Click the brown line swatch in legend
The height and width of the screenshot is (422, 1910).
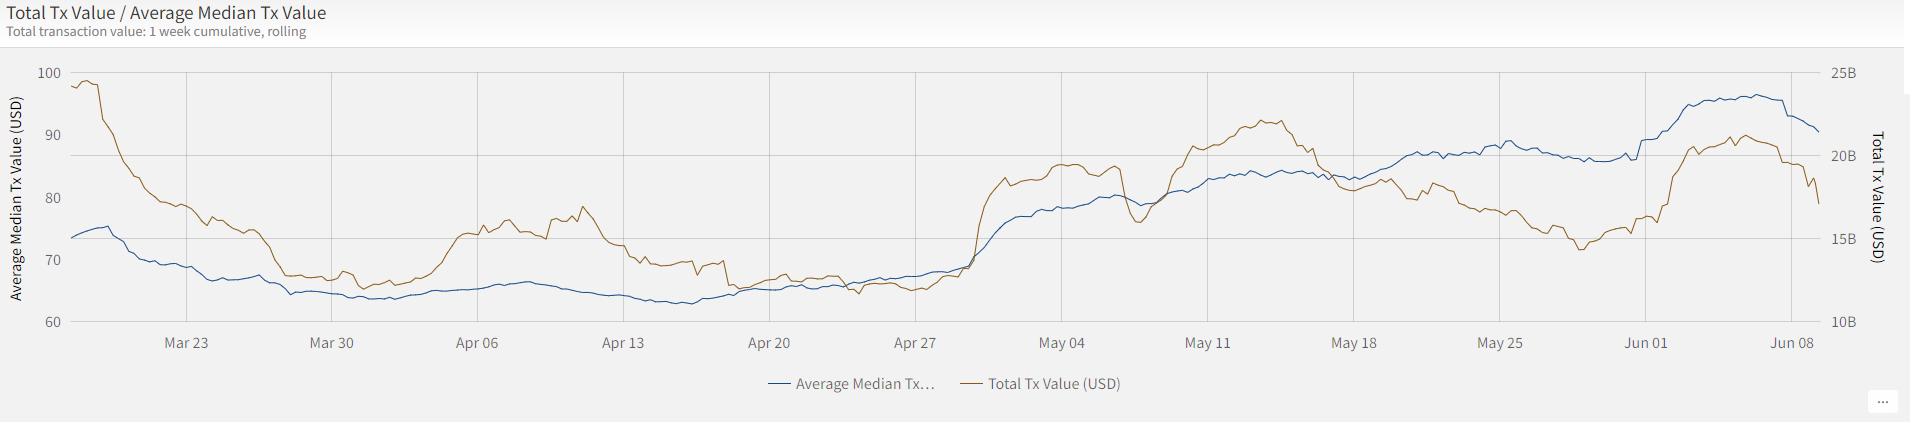pos(972,384)
